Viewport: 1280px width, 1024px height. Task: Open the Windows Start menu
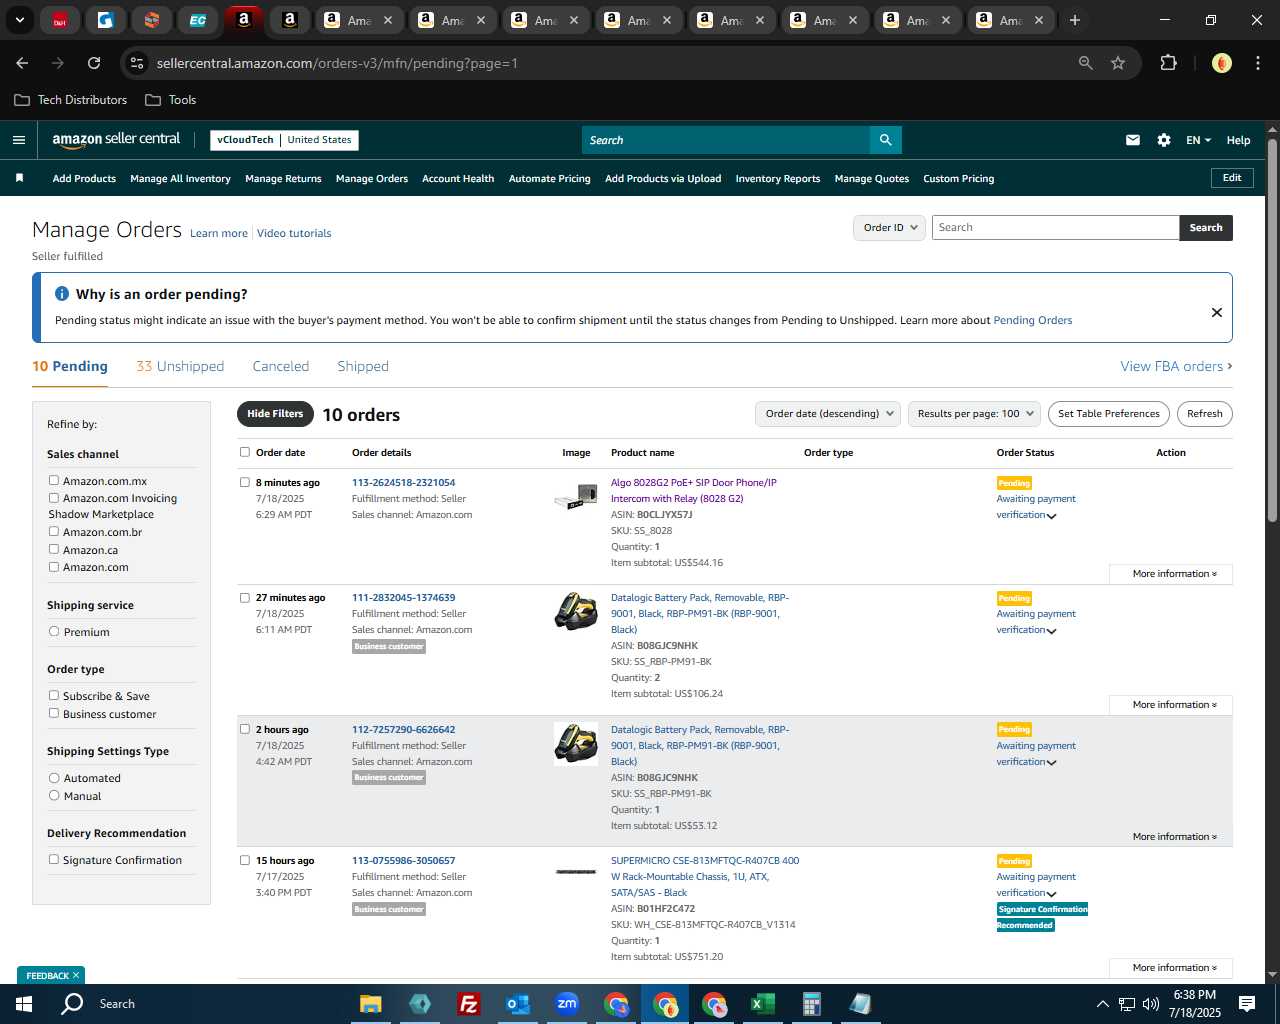[x=23, y=1004]
